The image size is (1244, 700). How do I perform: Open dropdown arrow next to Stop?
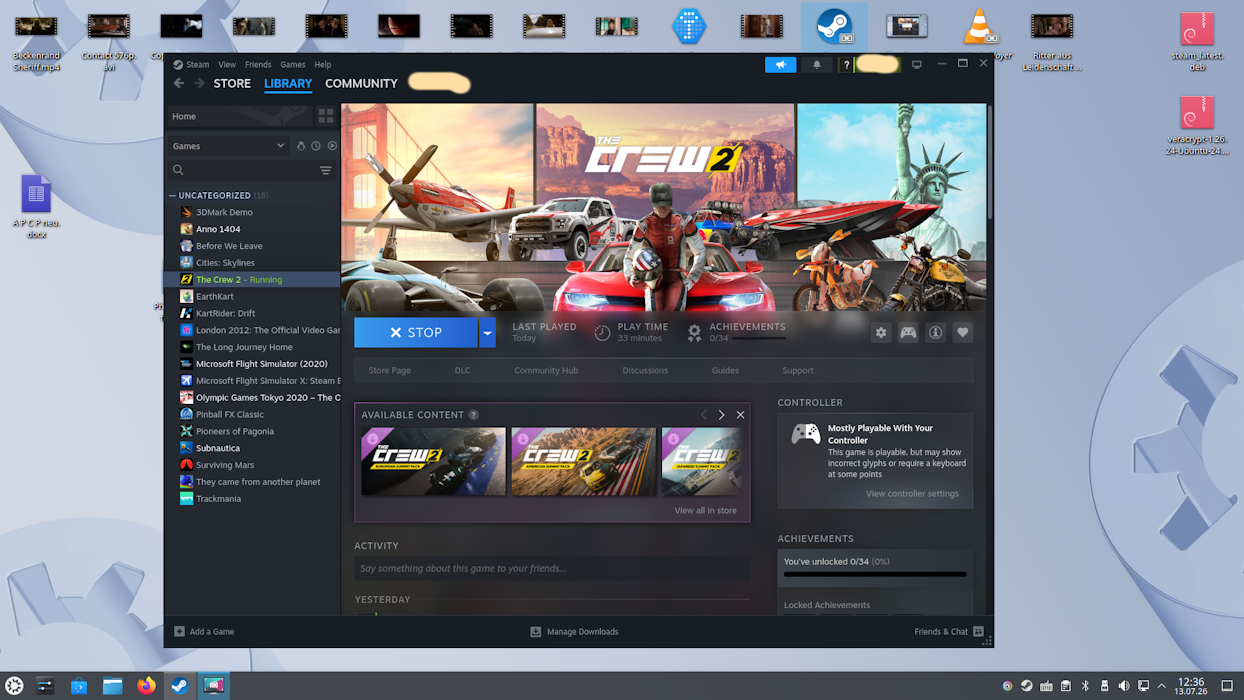click(487, 332)
